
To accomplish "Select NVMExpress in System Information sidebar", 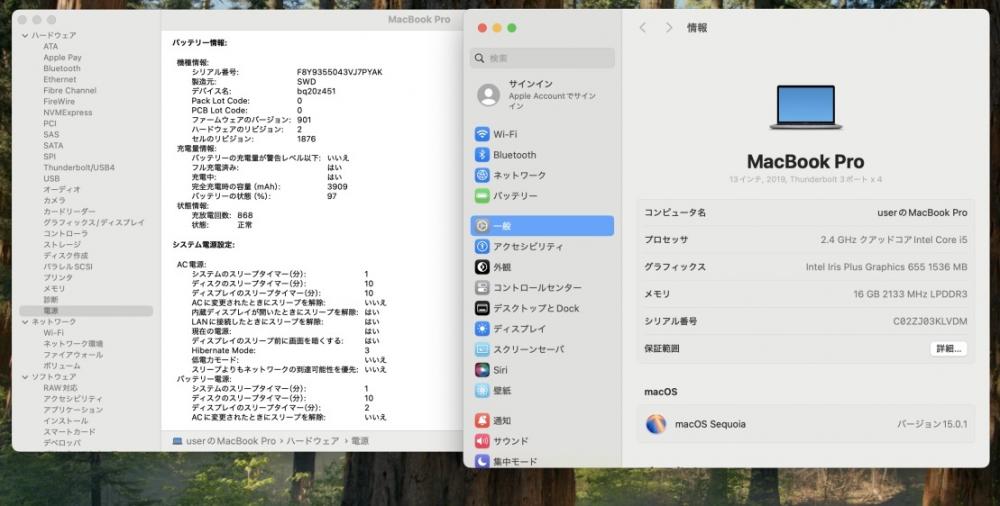I will [x=68, y=112].
